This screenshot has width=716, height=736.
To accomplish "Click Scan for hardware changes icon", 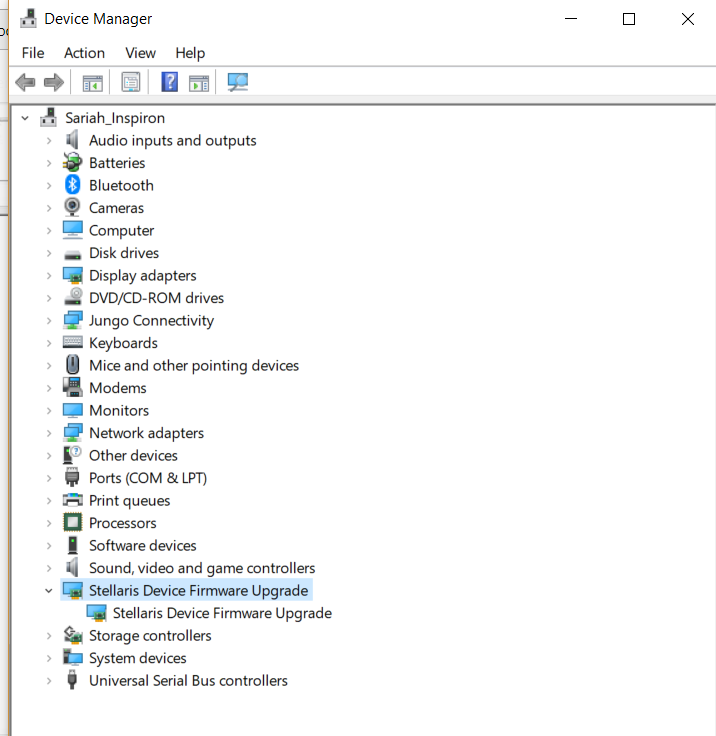I will 238,83.
